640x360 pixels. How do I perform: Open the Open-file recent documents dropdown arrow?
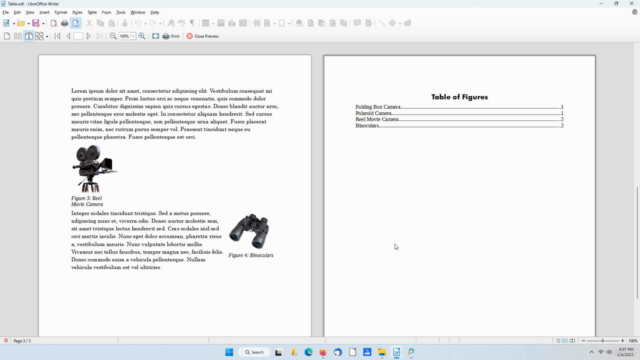coord(28,23)
